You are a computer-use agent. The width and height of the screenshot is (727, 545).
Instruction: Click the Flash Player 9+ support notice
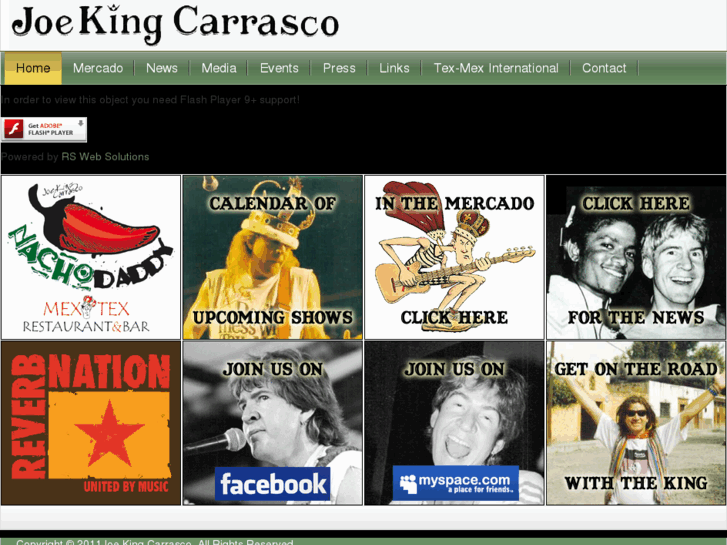pos(150,100)
